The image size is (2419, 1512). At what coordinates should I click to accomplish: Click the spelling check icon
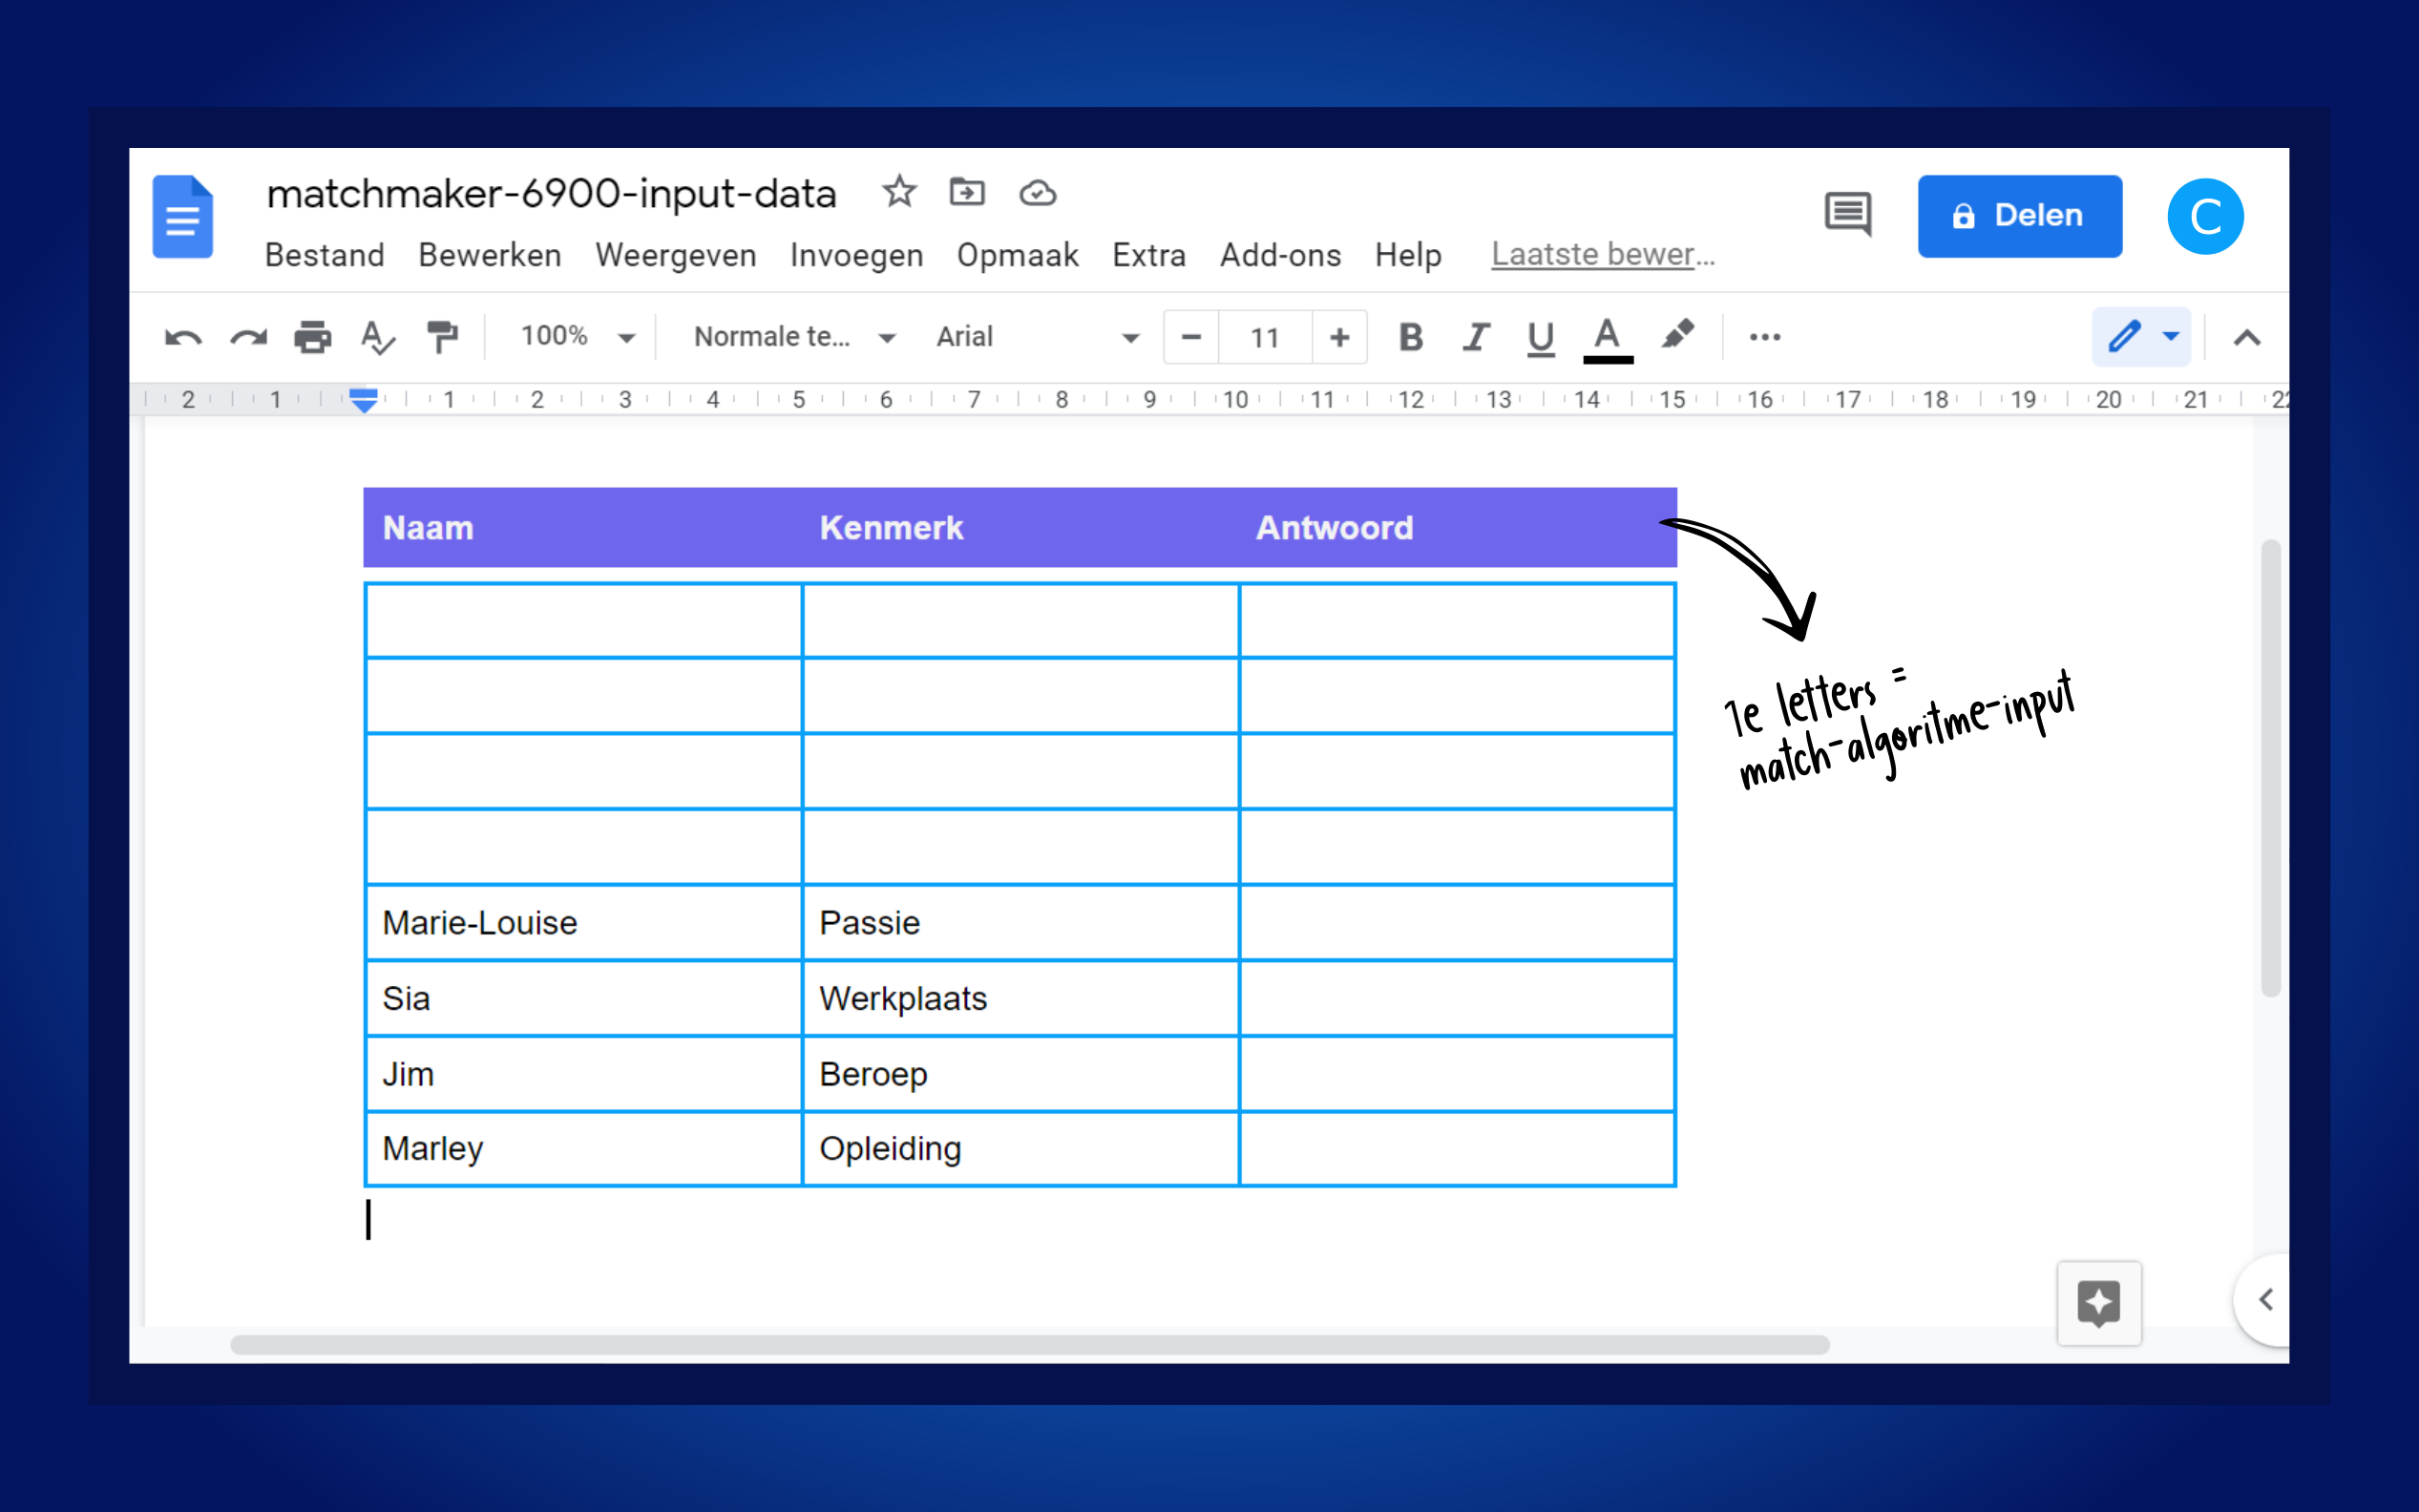coord(377,338)
